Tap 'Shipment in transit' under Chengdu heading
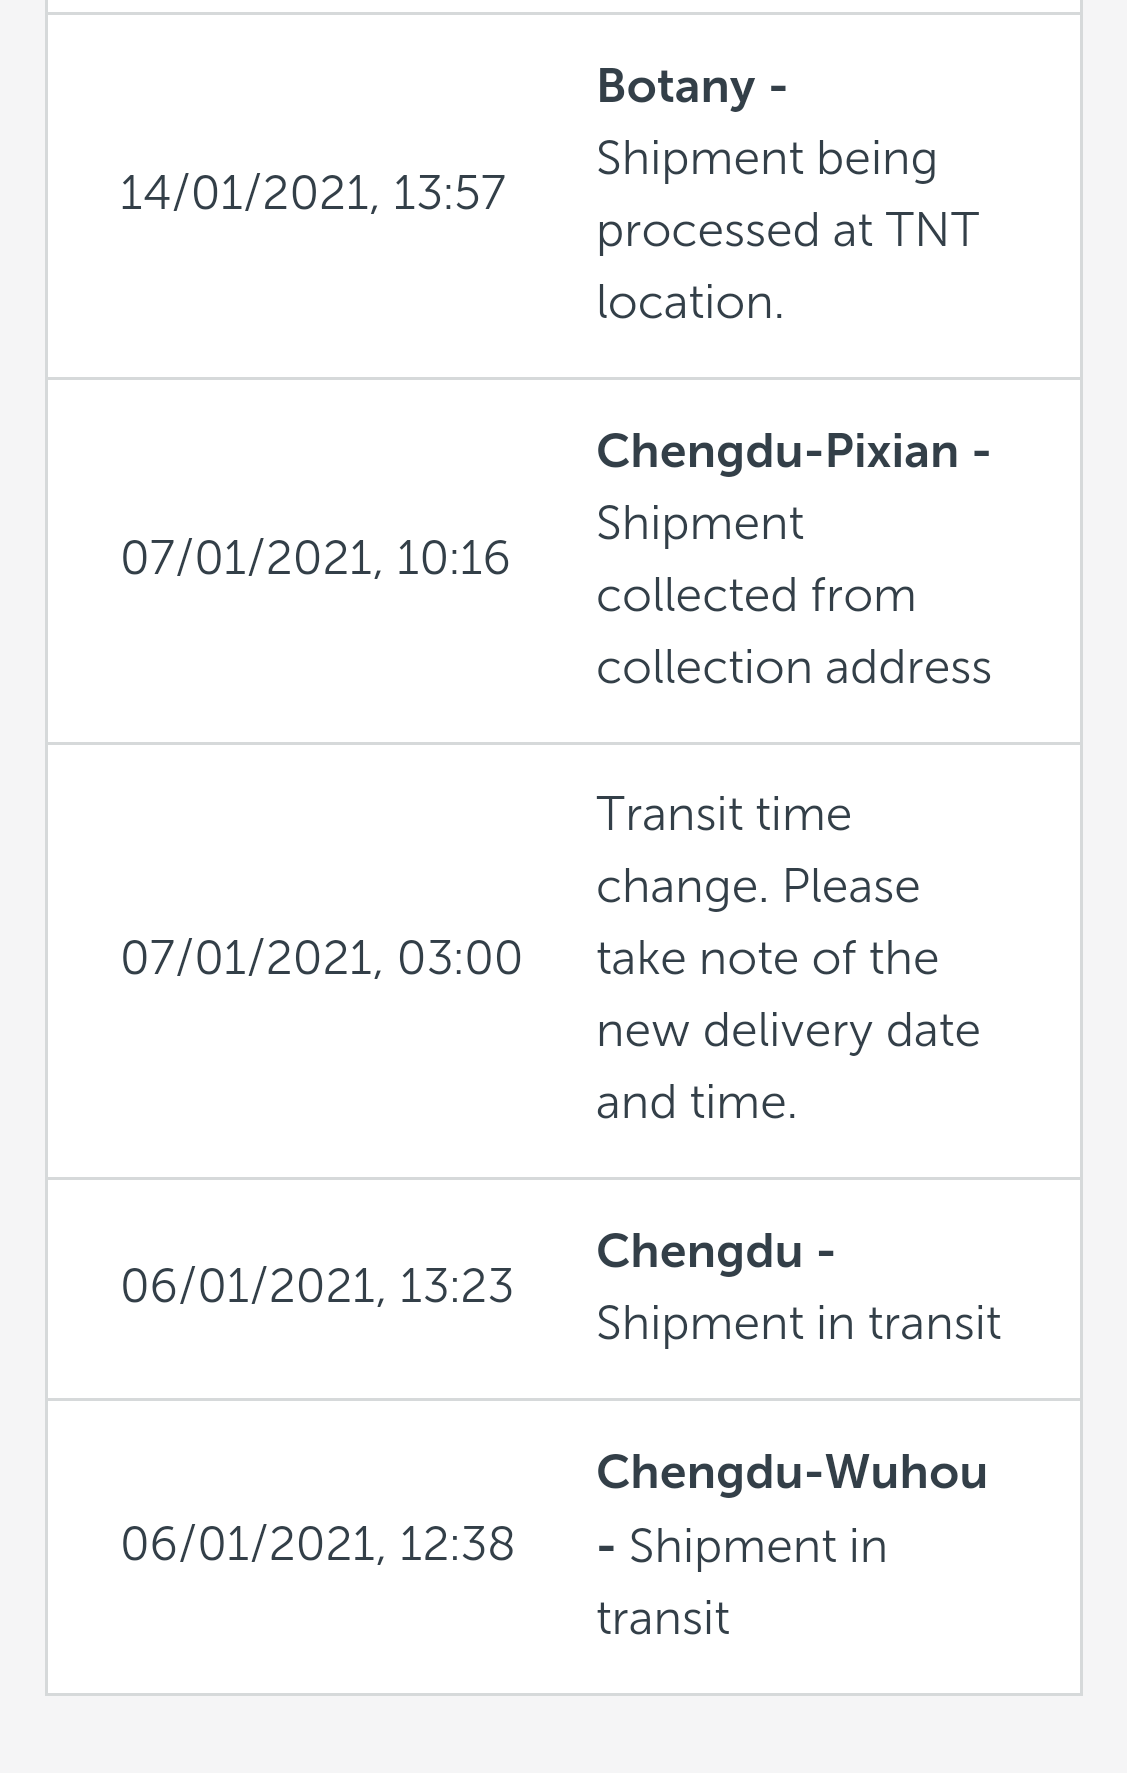This screenshot has width=1127, height=1773. [x=798, y=1323]
